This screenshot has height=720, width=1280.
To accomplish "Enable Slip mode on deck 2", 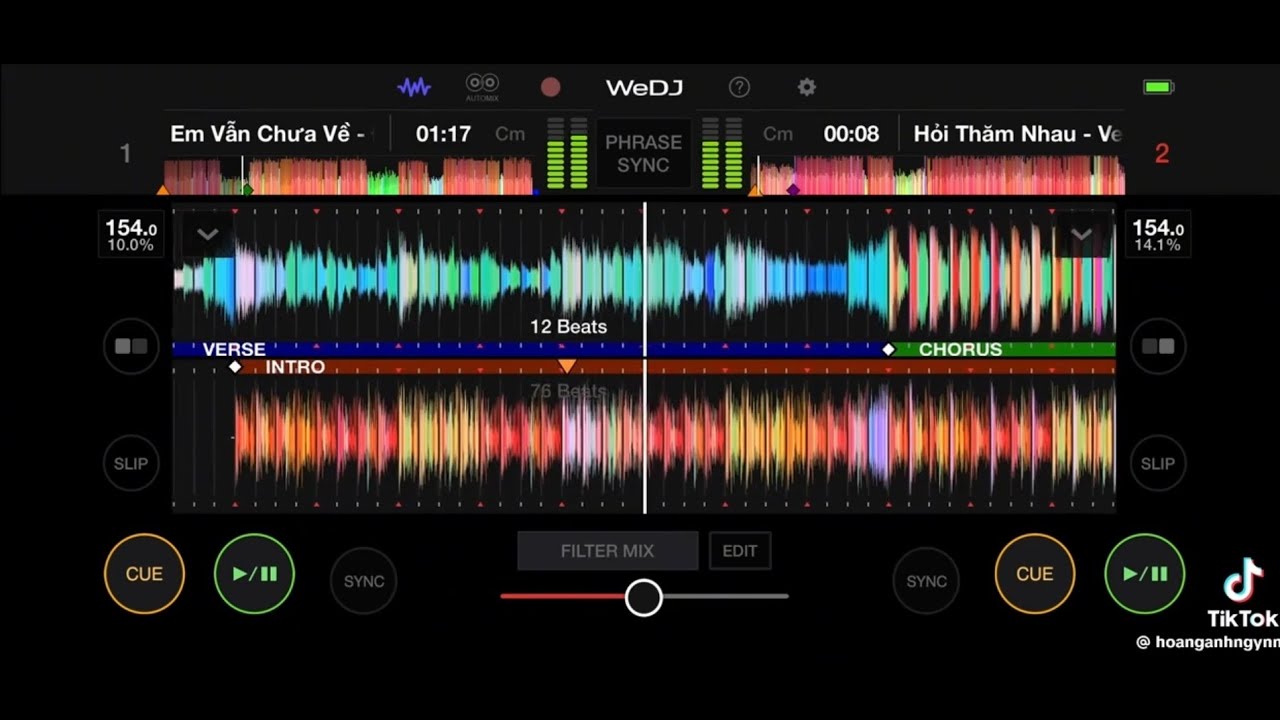I will point(1158,463).
